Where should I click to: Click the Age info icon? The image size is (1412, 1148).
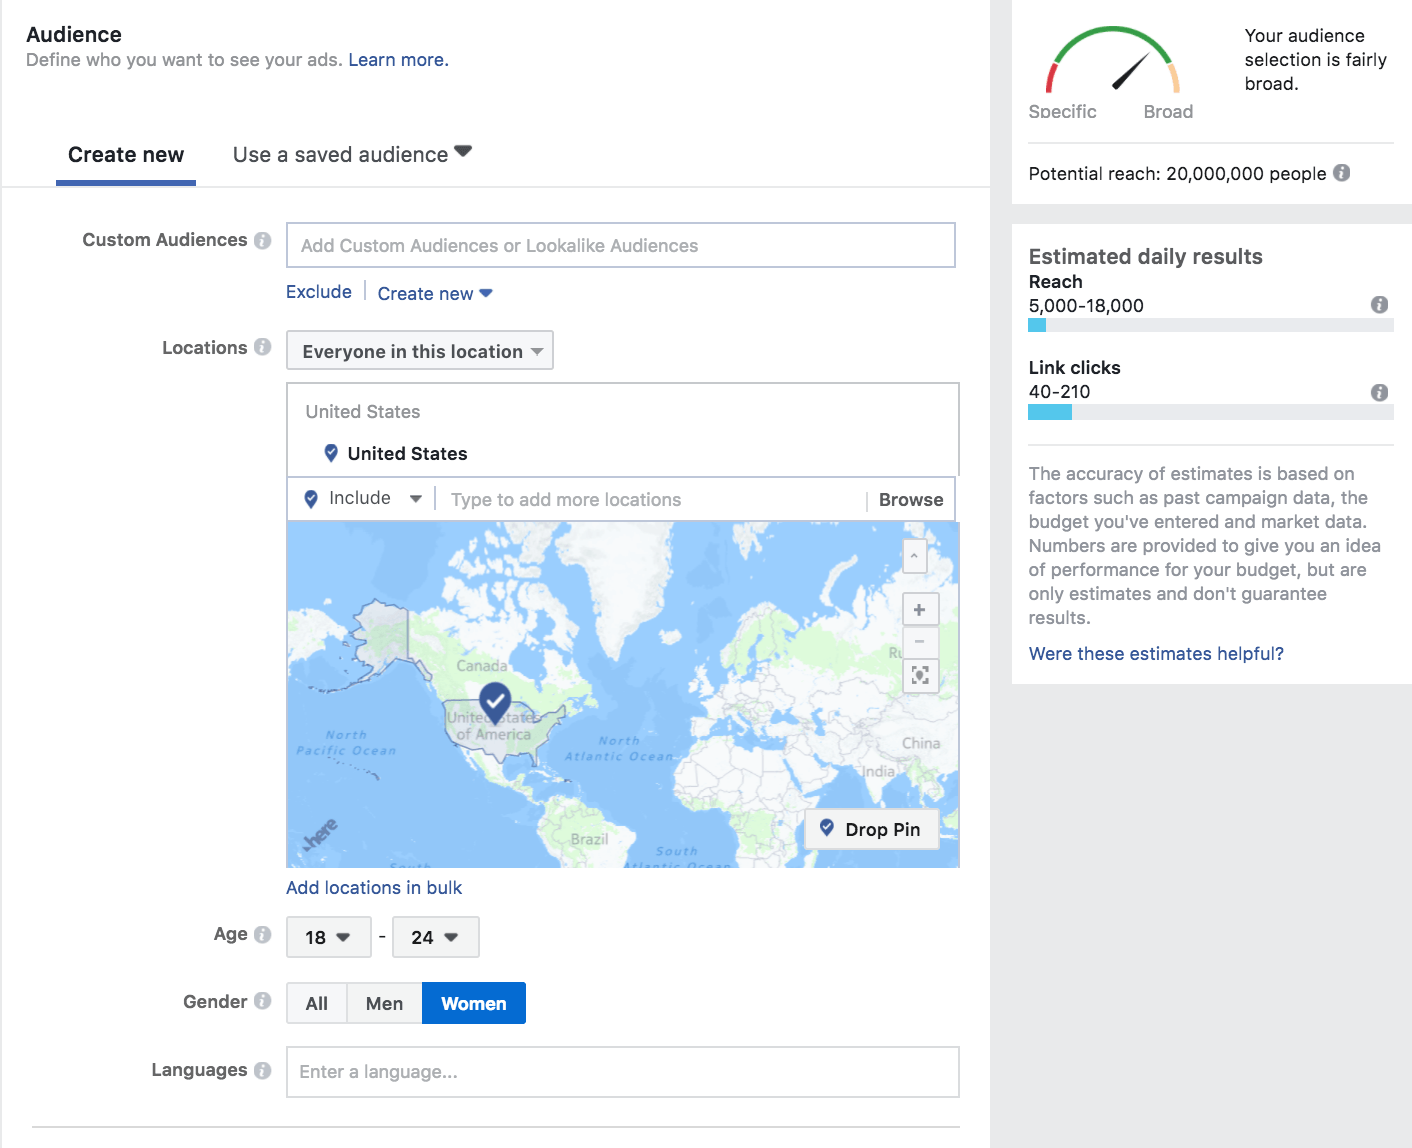[x=262, y=934]
